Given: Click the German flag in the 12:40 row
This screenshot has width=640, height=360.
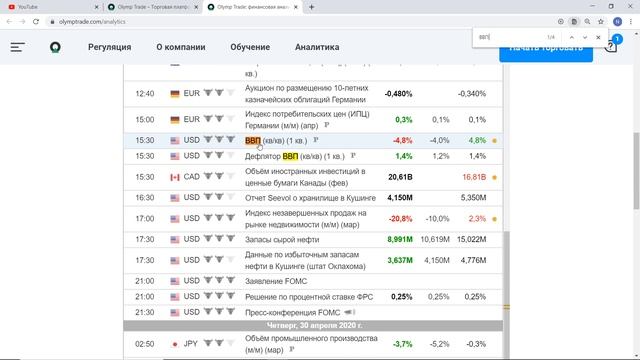Looking at the screenshot, I should coord(175,93).
